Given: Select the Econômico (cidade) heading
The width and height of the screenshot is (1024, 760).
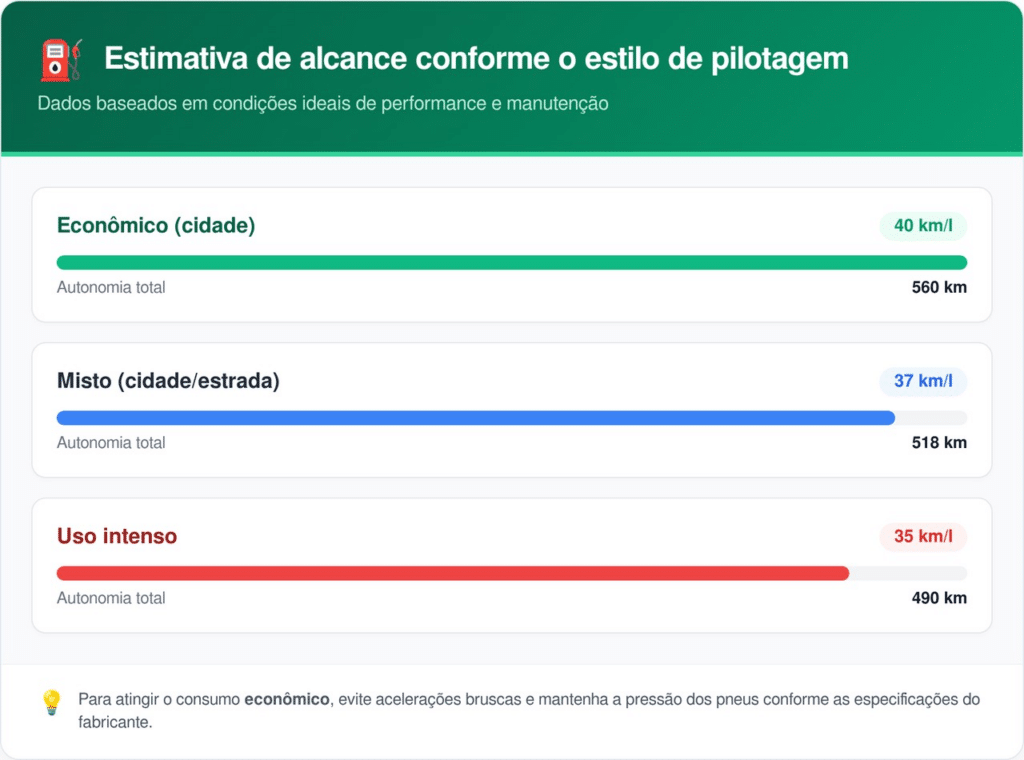Looking at the screenshot, I should click(156, 226).
